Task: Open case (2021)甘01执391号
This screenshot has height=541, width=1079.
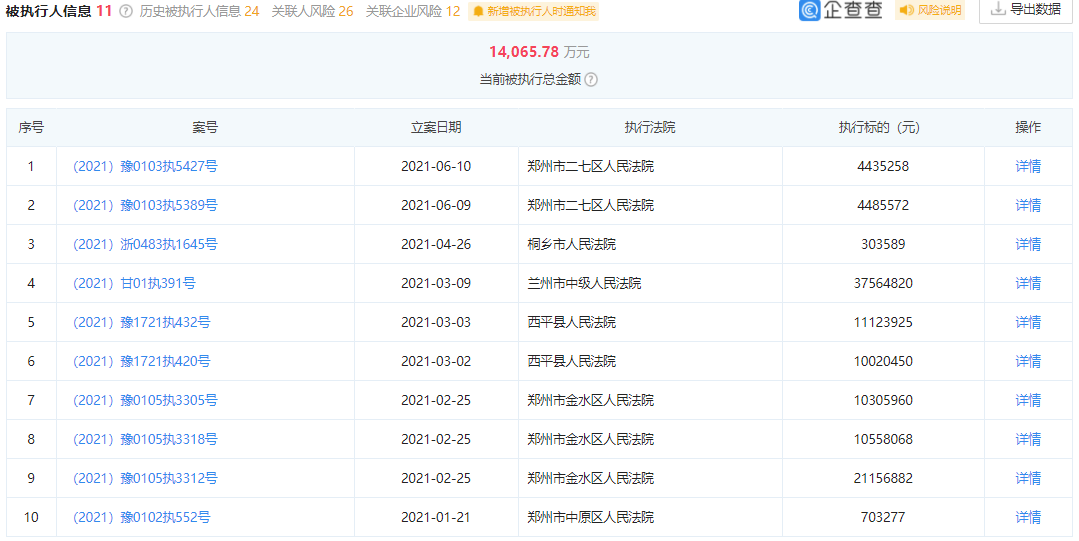Action: click(134, 283)
